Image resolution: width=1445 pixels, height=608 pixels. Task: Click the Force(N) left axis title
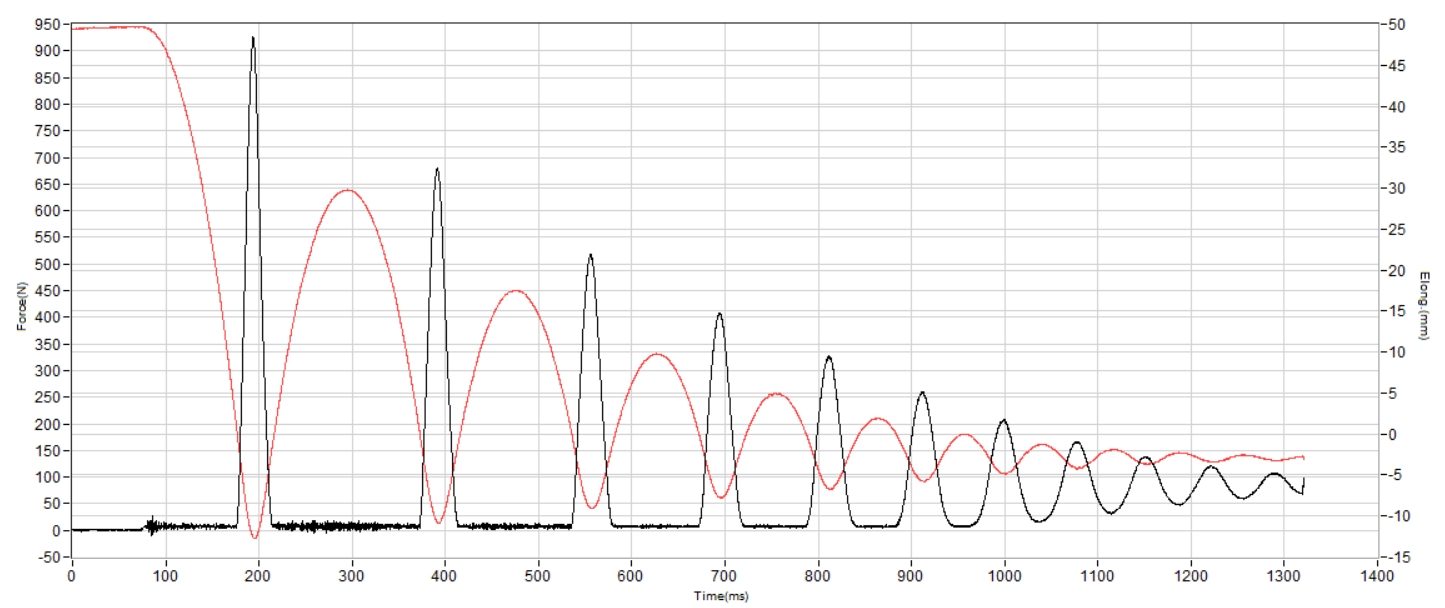(x=19, y=288)
